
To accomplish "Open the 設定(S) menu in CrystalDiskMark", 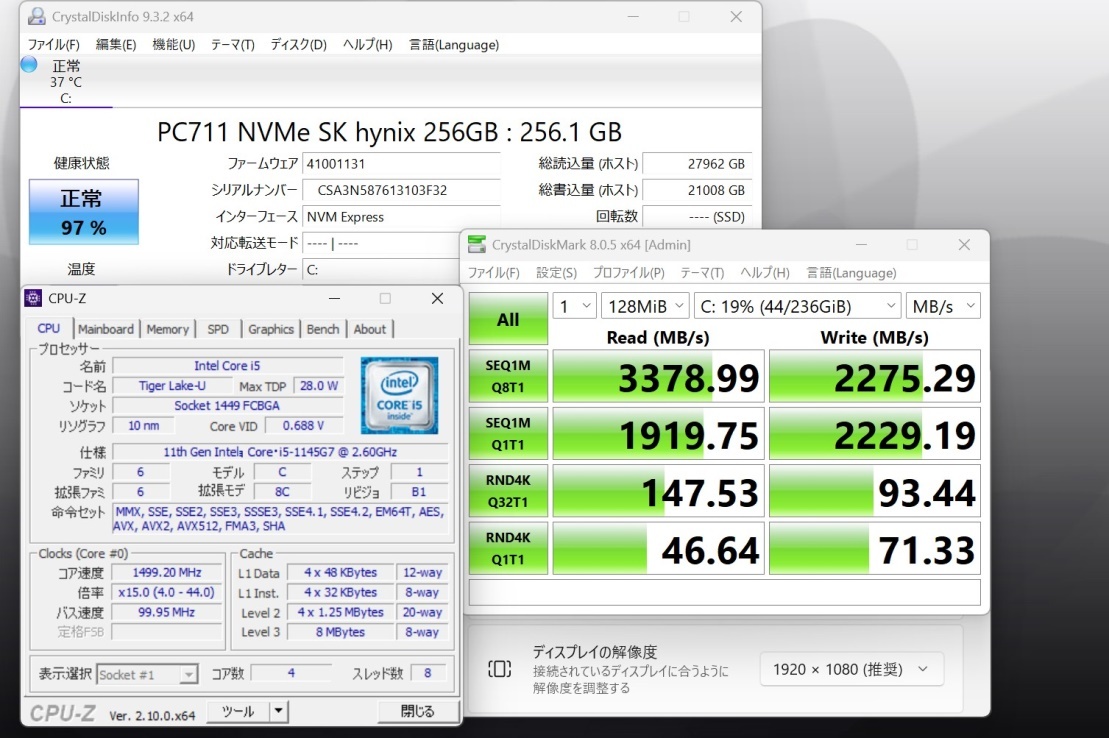I will pos(556,272).
